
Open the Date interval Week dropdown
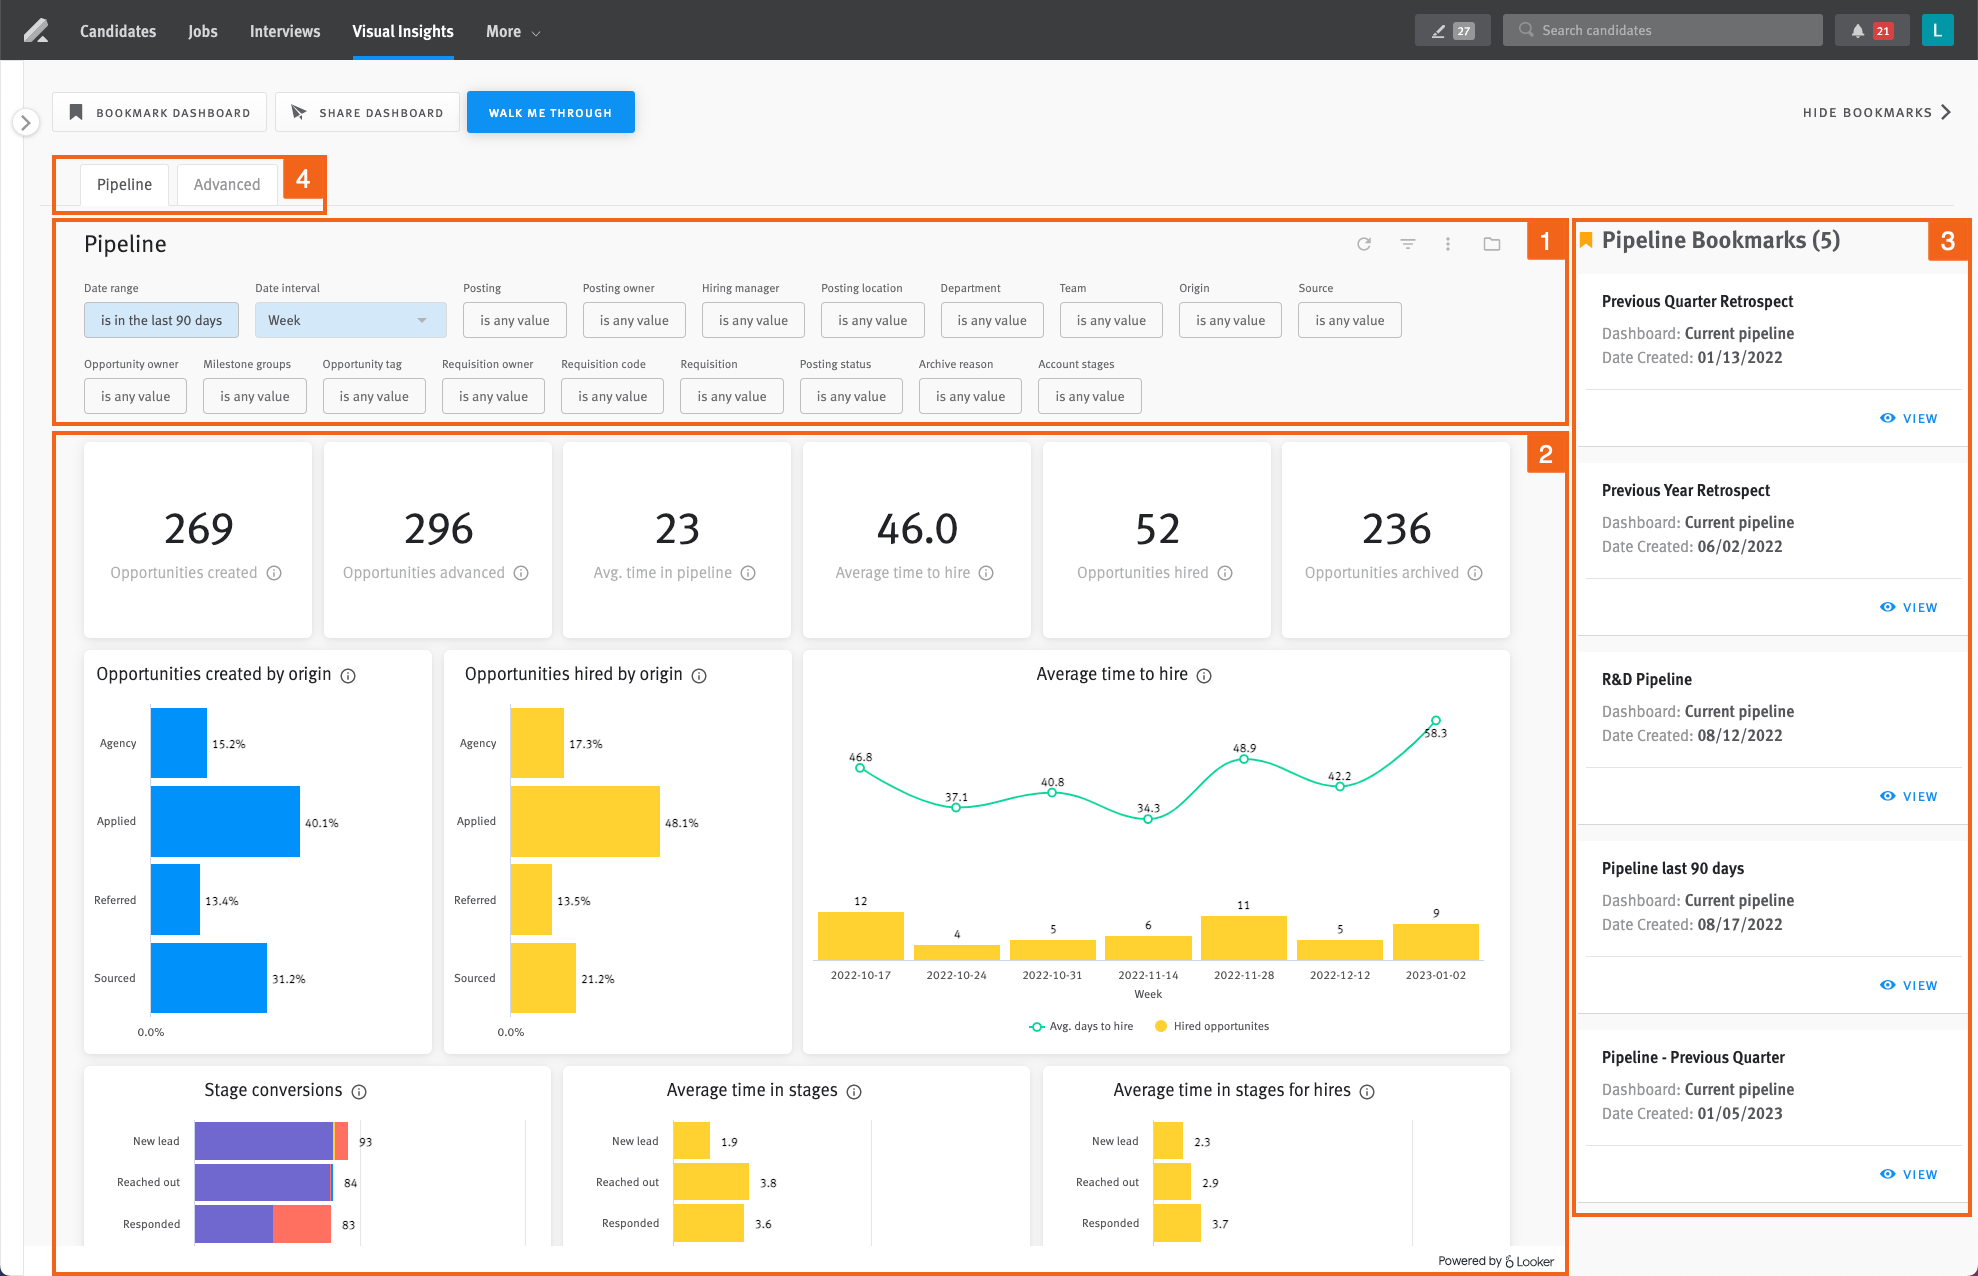pyautogui.click(x=350, y=320)
